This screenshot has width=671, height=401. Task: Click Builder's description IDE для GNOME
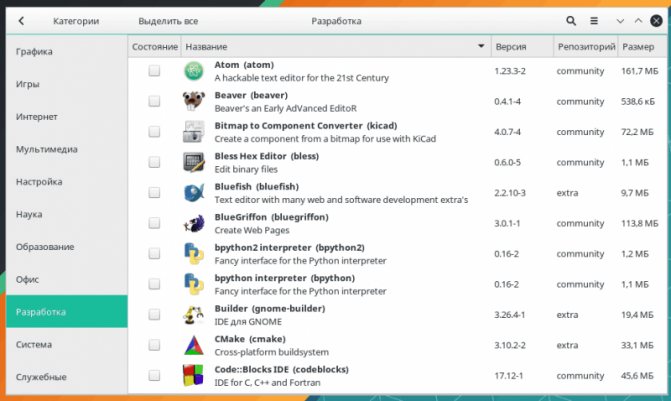[x=248, y=321]
